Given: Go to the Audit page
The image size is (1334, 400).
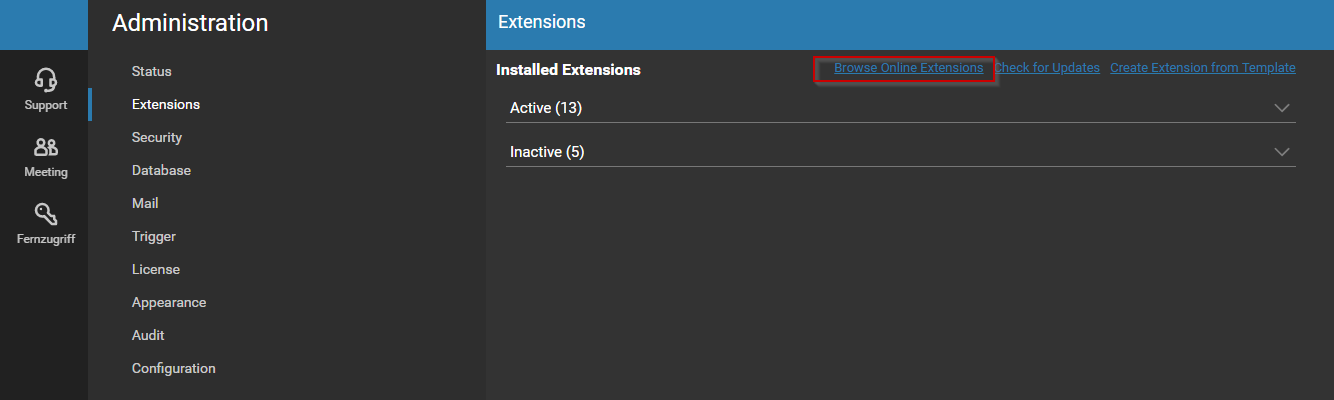Looking at the screenshot, I should click(148, 335).
